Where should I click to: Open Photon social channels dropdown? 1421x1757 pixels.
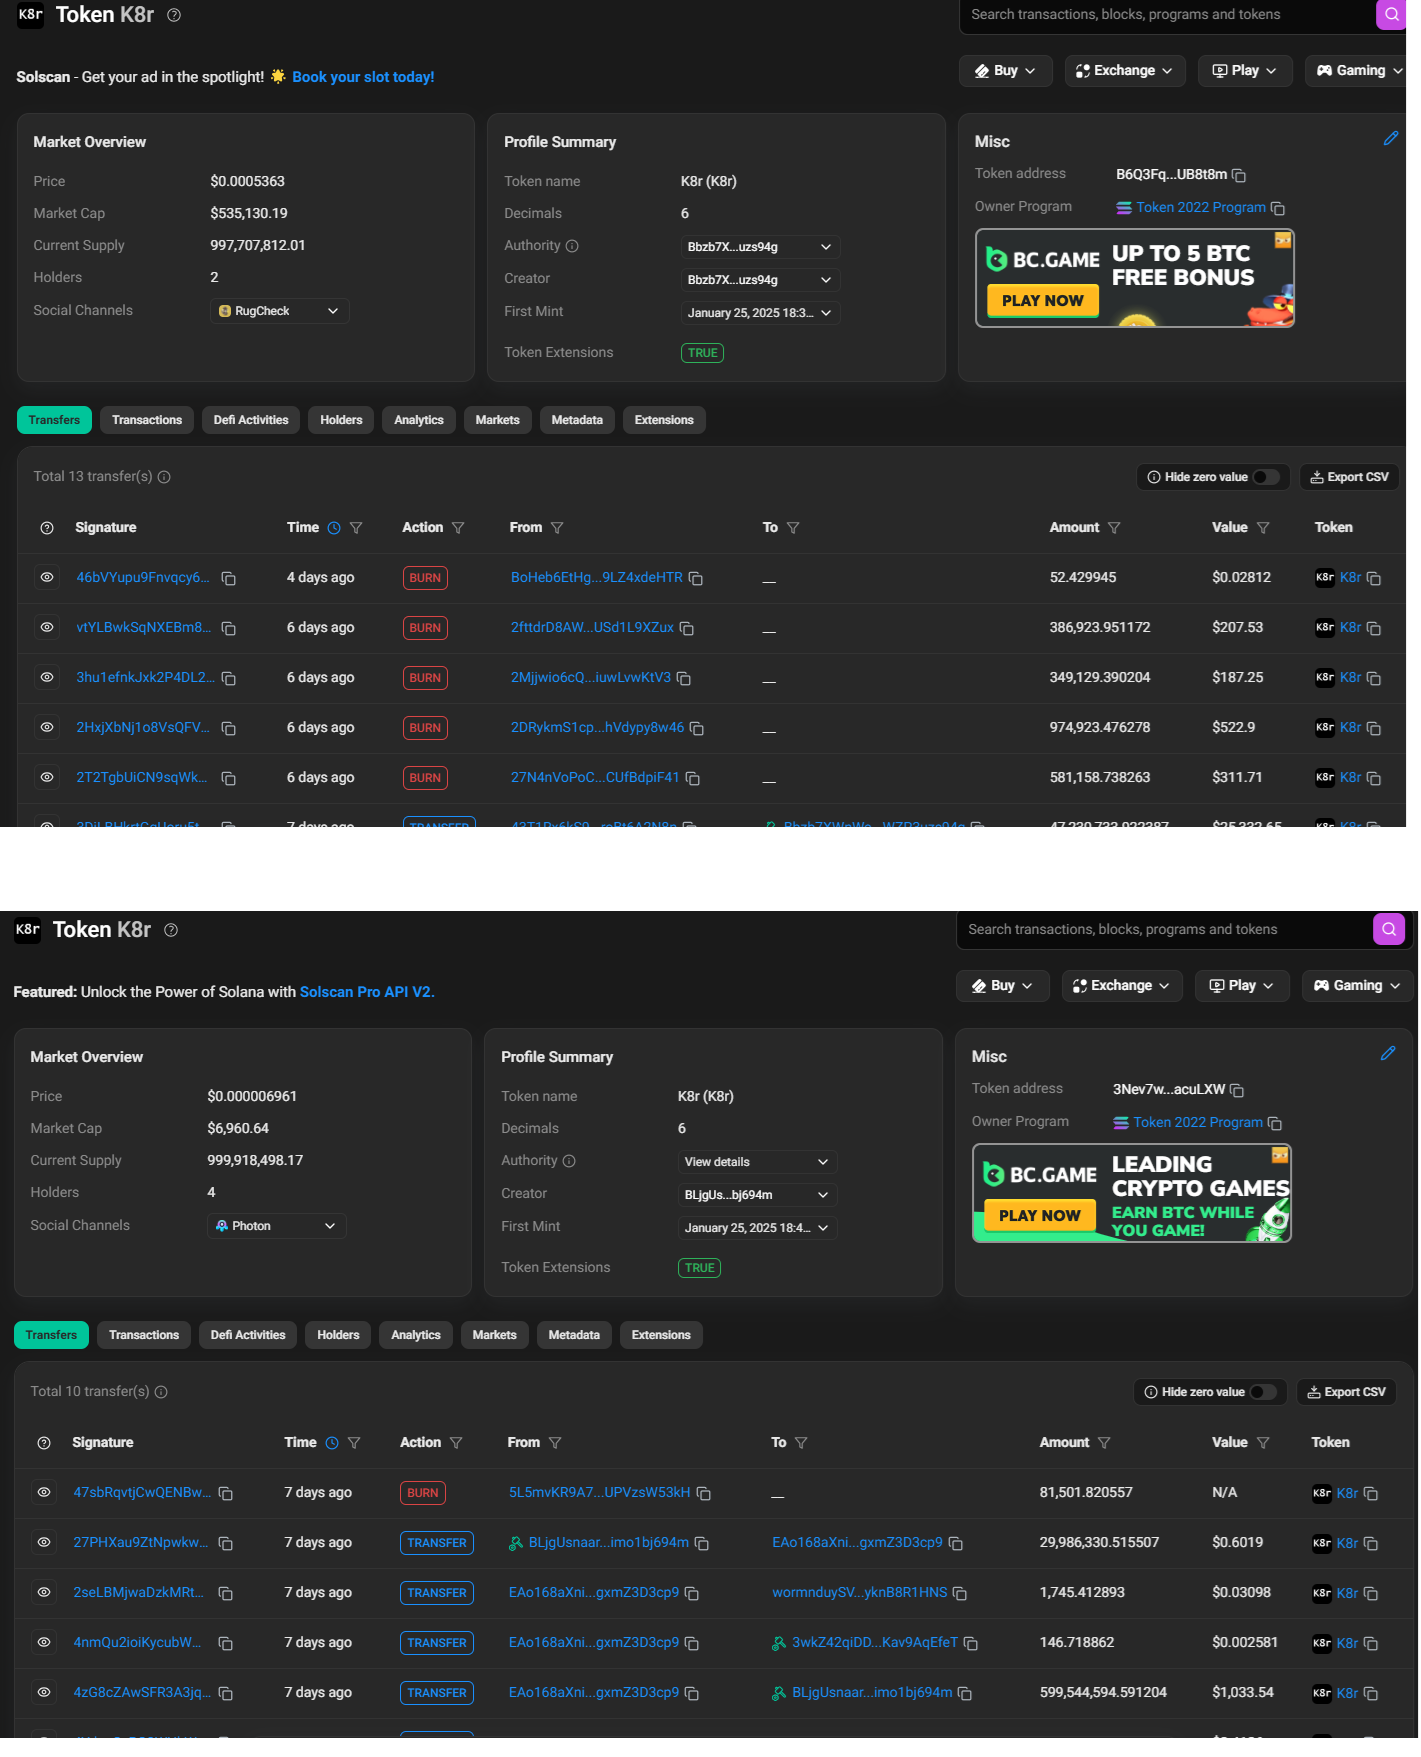pyautogui.click(x=276, y=1226)
